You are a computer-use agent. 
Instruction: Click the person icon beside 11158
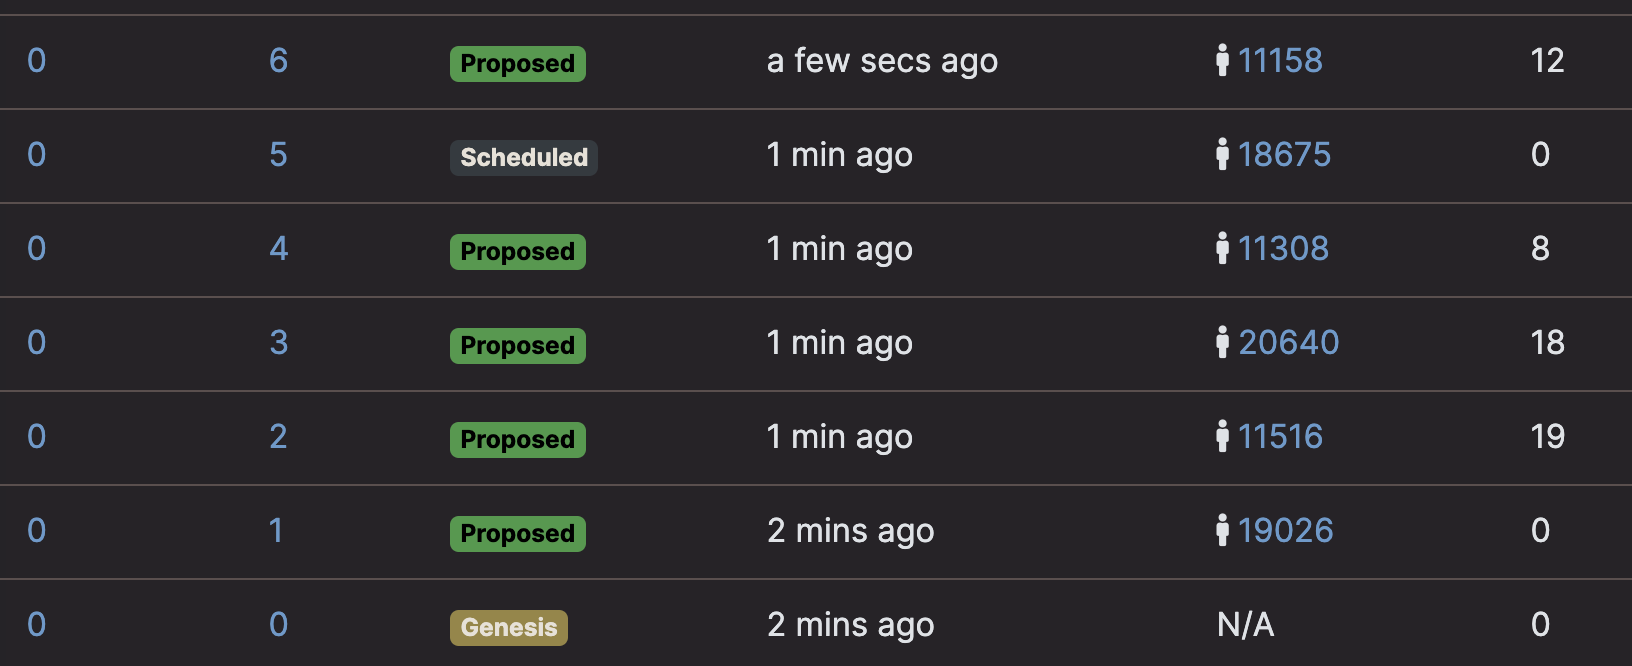click(1222, 60)
